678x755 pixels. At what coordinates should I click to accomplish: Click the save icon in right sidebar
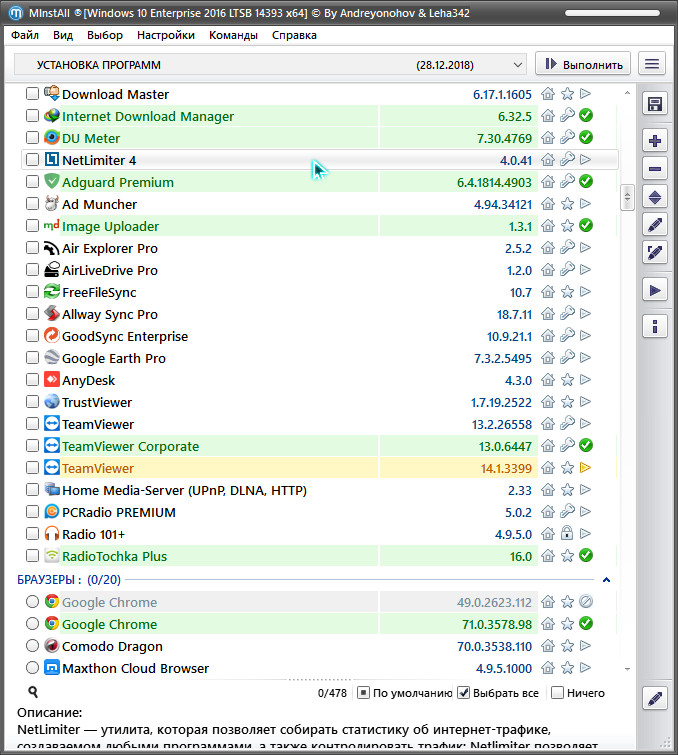pos(655,105)
